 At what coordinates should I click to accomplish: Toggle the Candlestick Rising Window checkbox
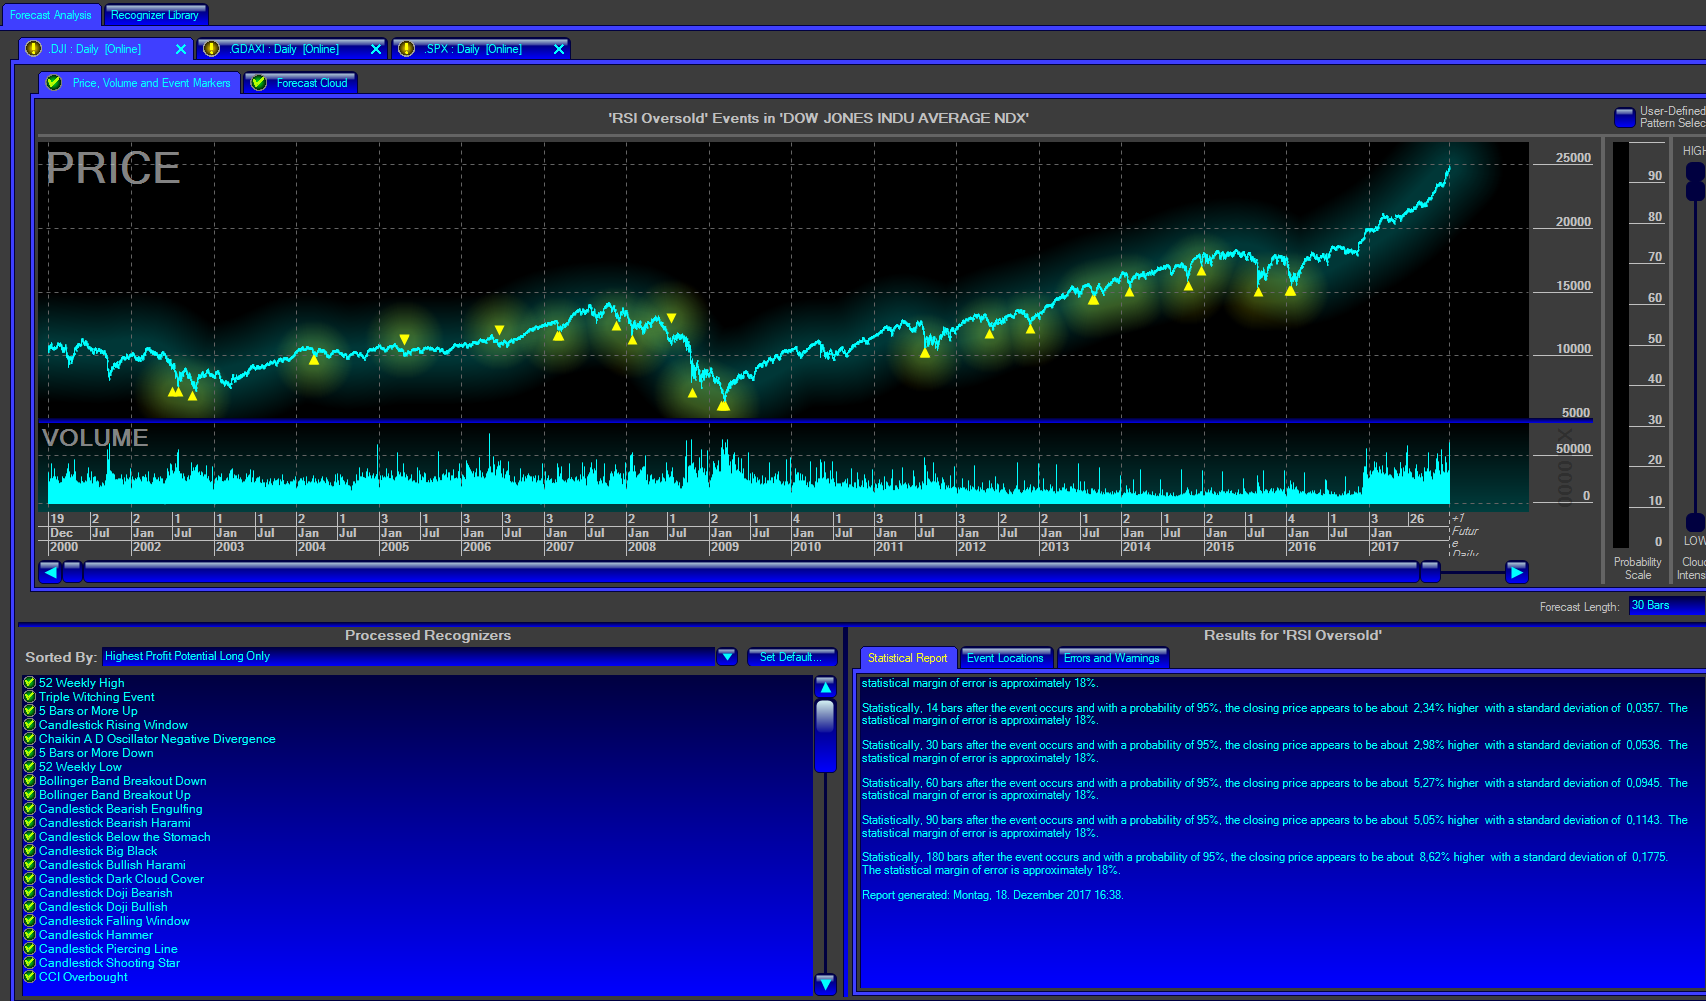[x=30, y=725]
